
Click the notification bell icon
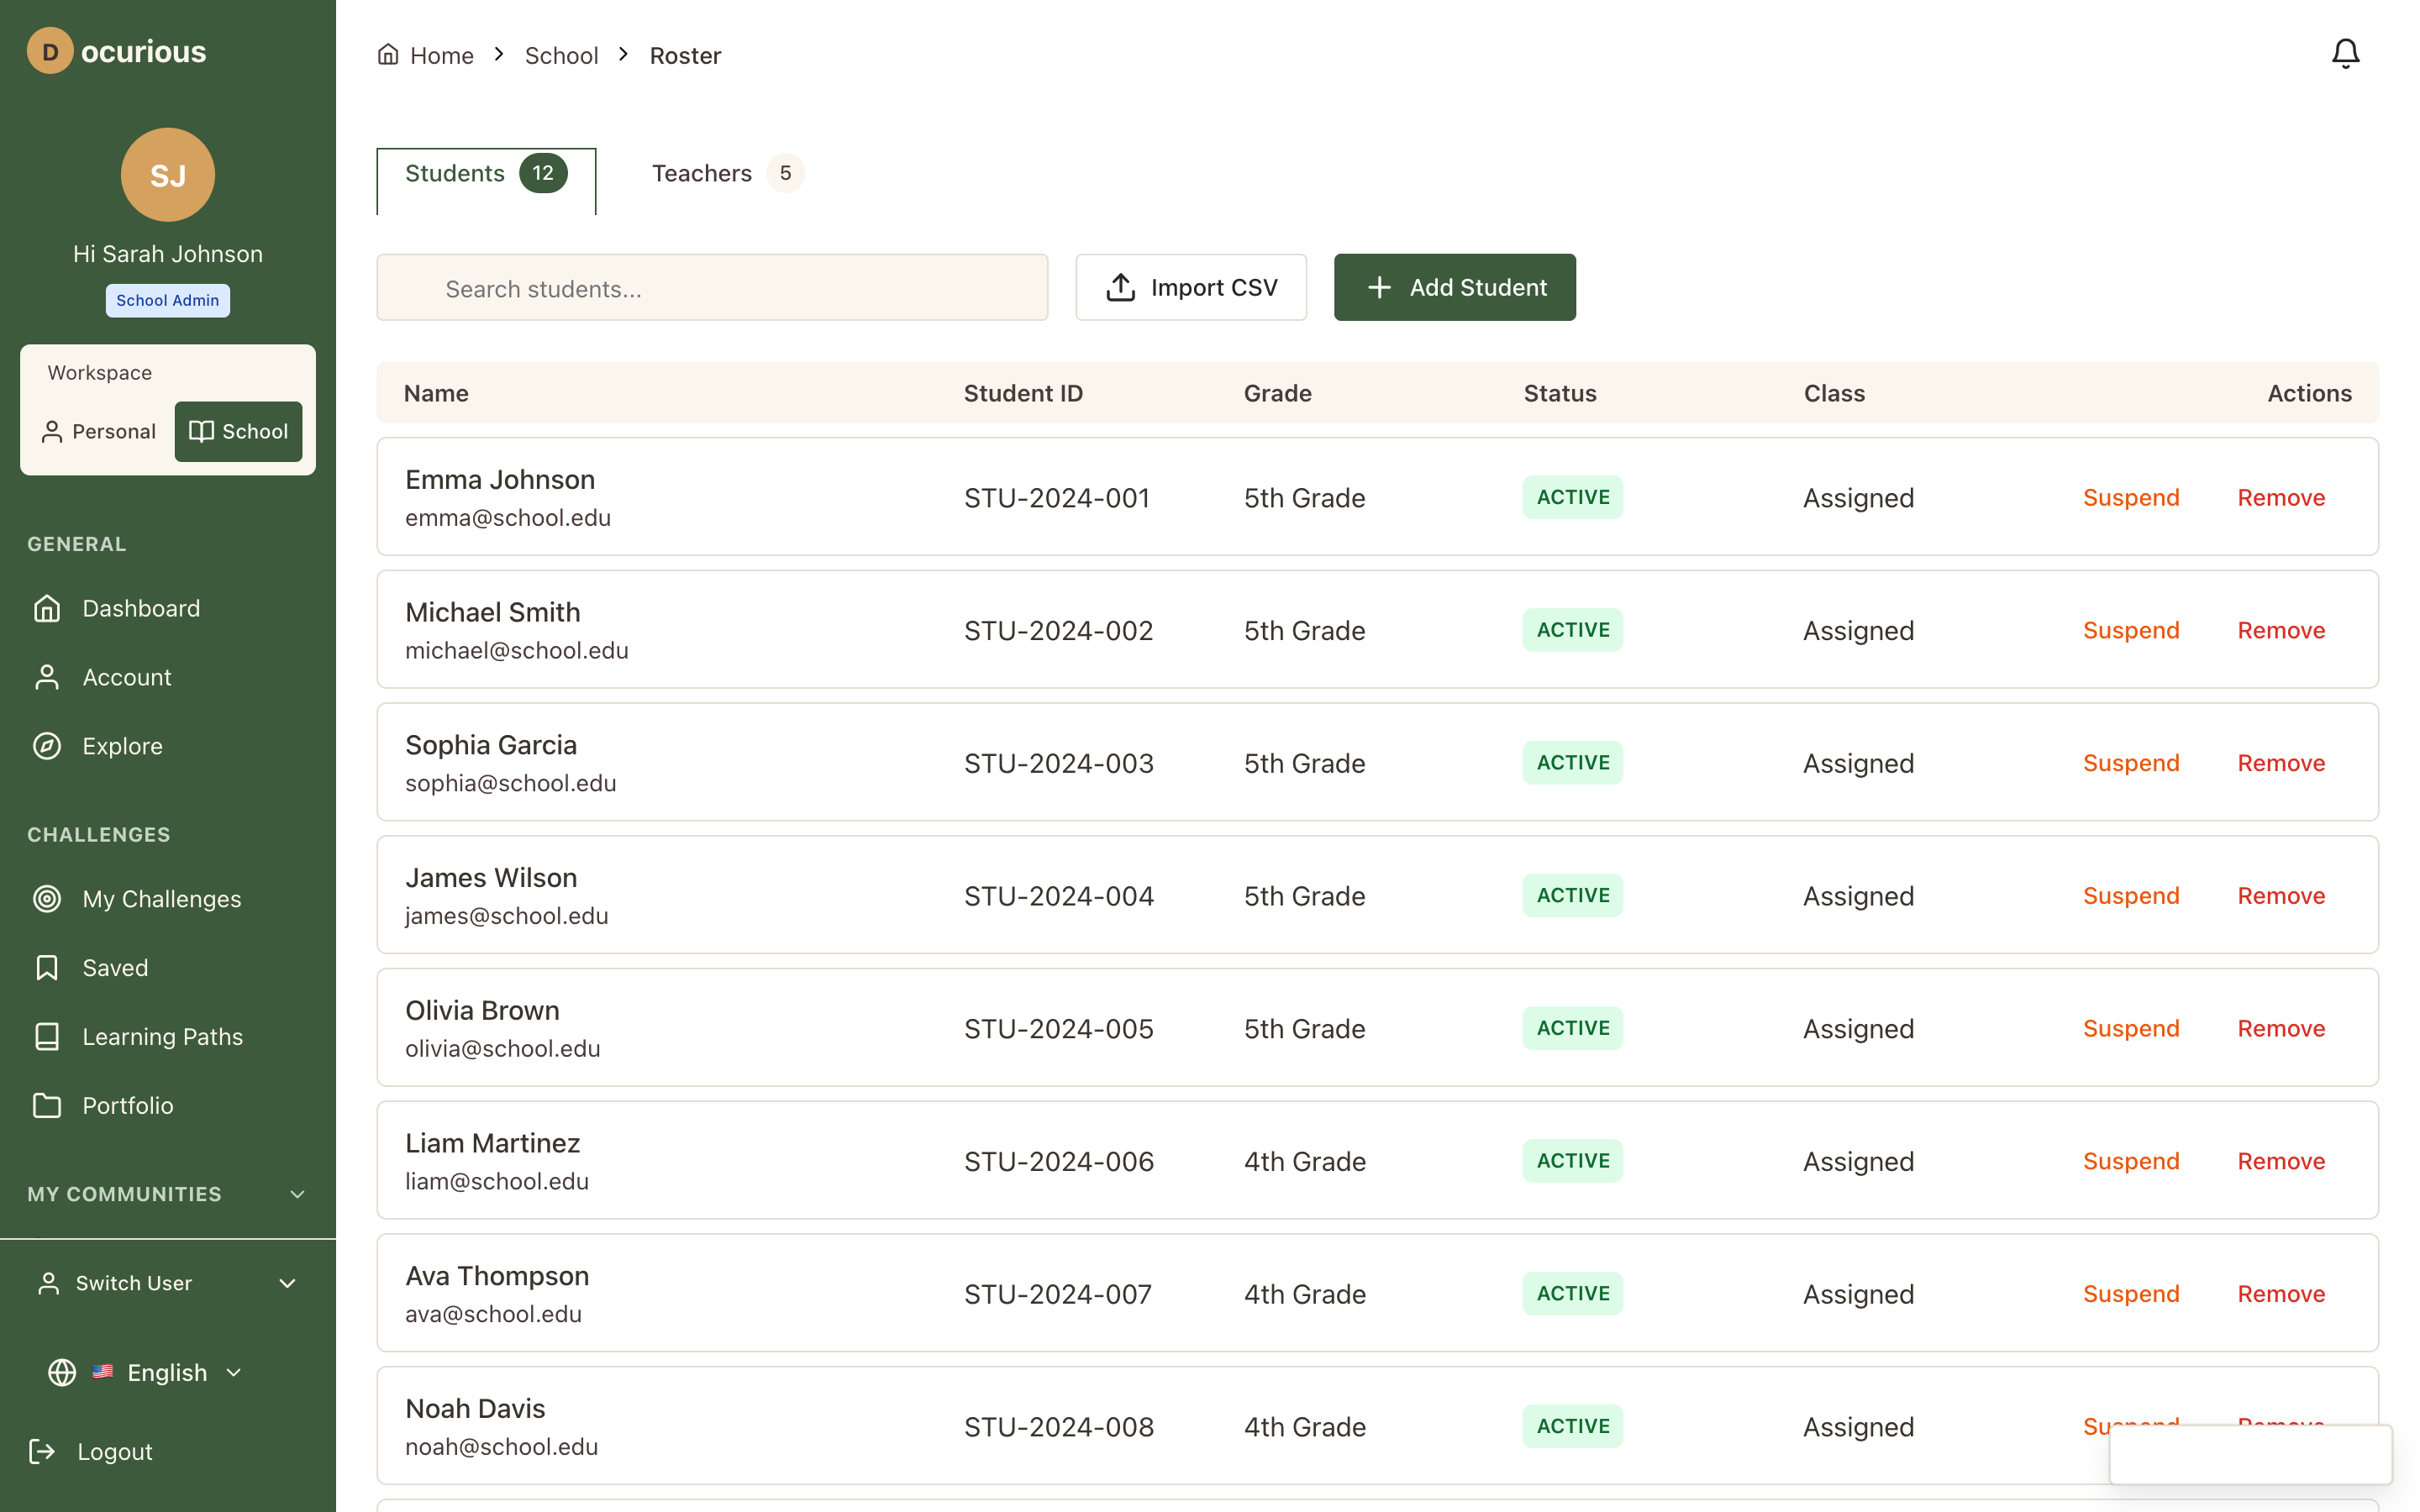tap(2344, 54)
